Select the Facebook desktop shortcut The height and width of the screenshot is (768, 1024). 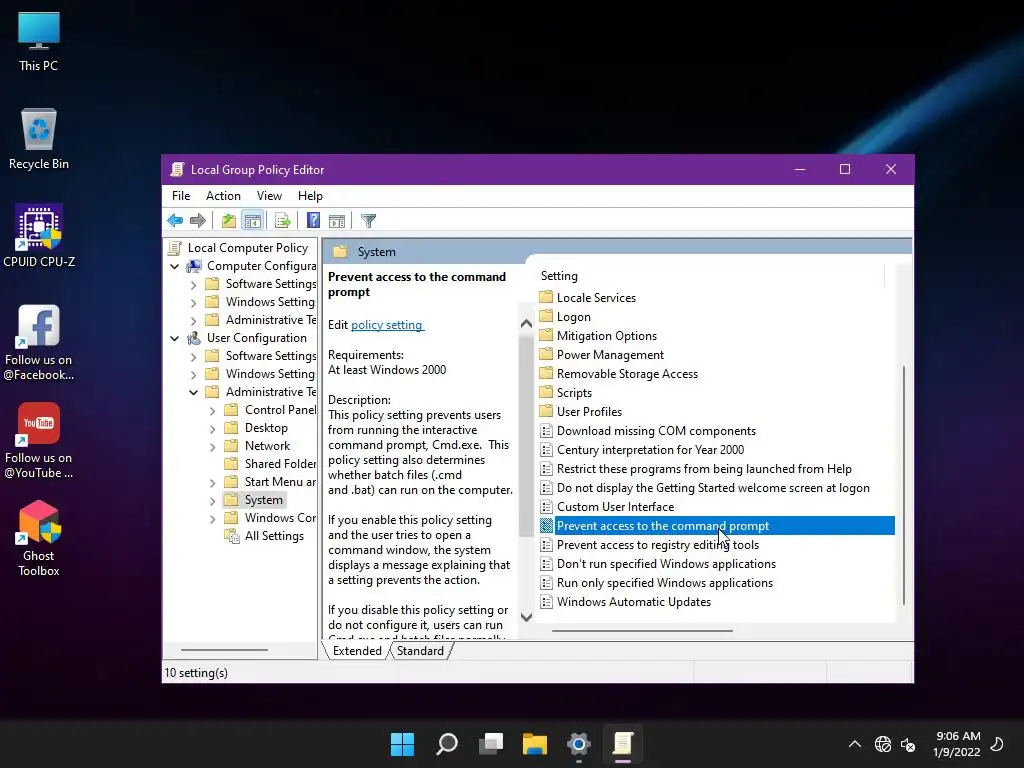click(39, 342)
